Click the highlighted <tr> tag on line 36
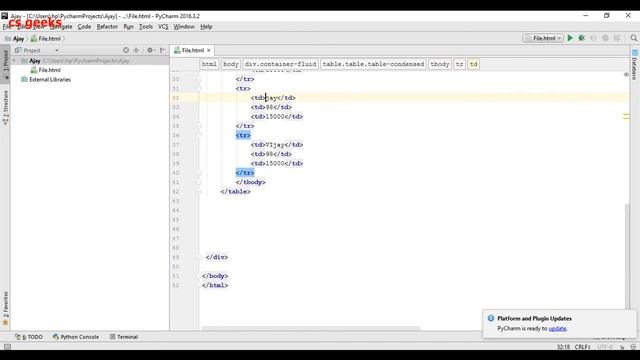The height and width of the screenshot is (360, 640). (243, 135)
